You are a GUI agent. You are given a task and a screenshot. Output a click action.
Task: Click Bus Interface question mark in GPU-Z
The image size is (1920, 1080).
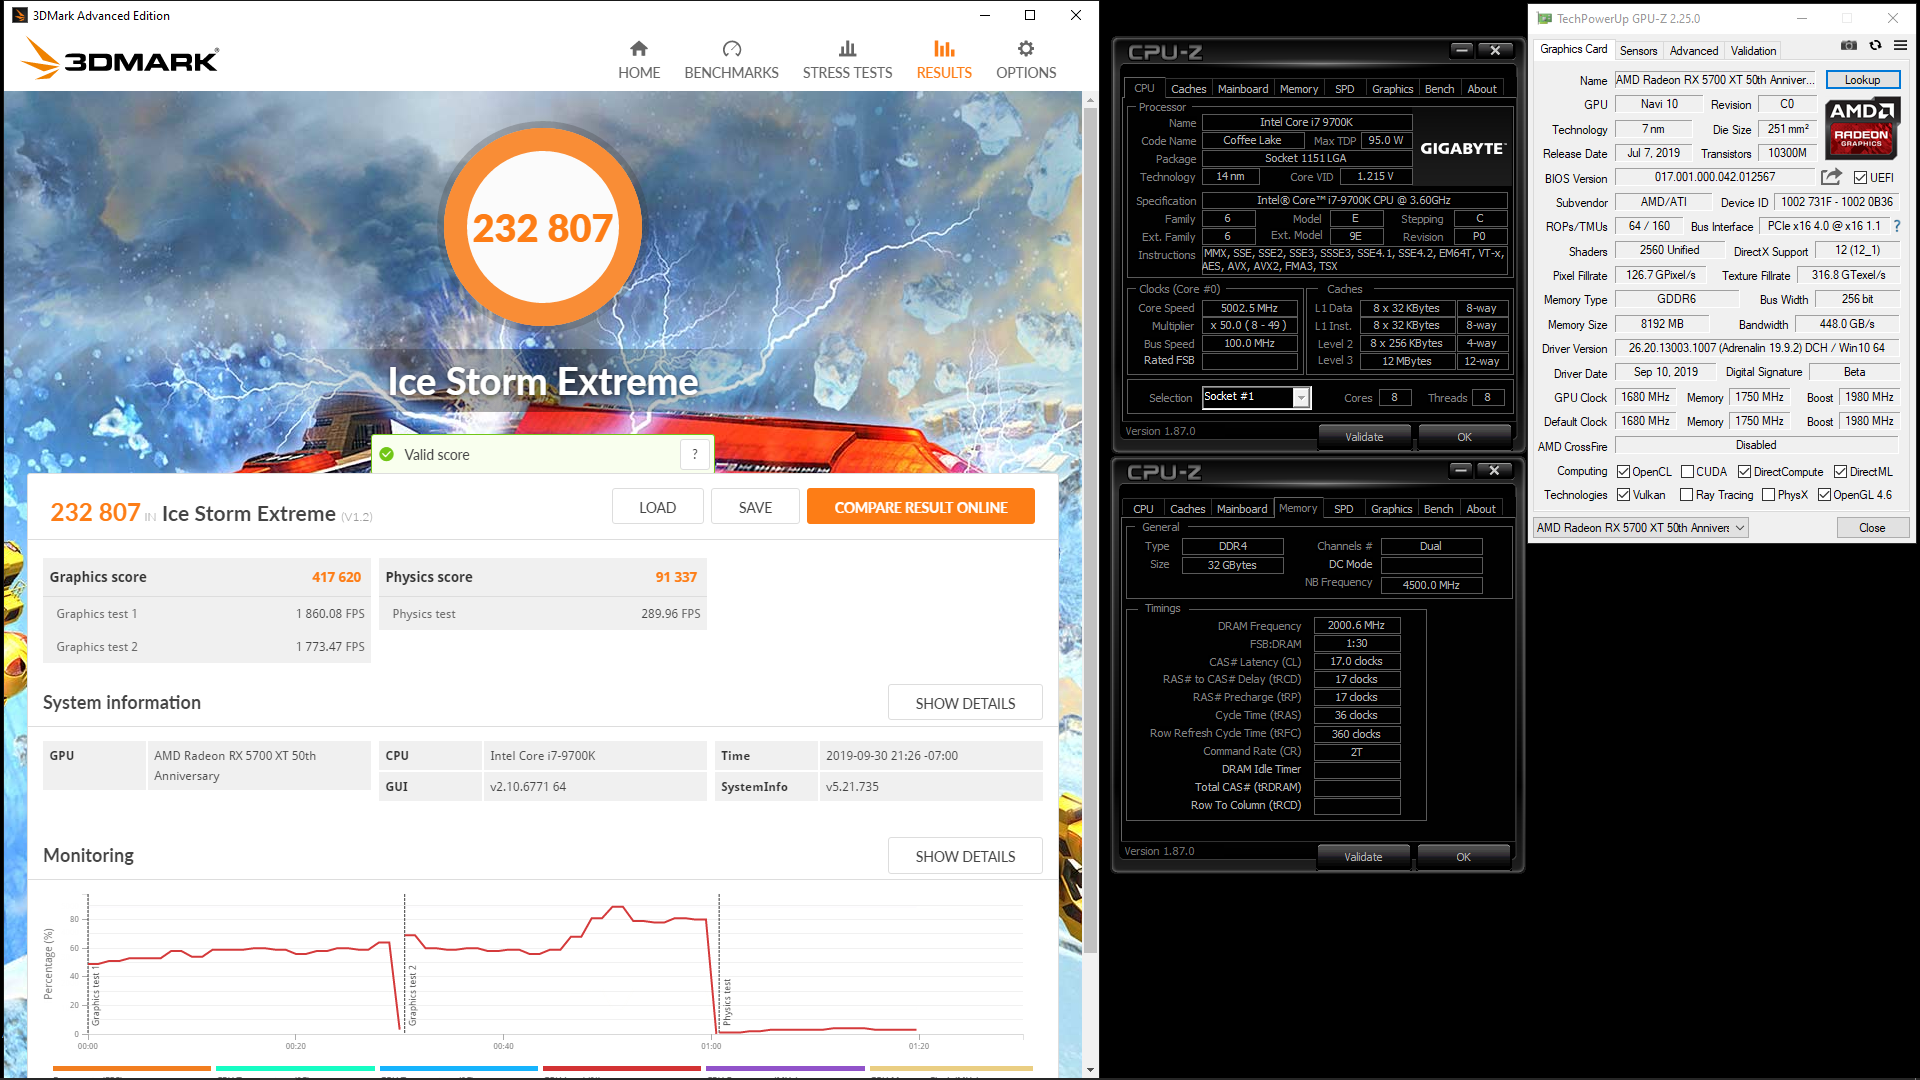(x=1897, y=226)
